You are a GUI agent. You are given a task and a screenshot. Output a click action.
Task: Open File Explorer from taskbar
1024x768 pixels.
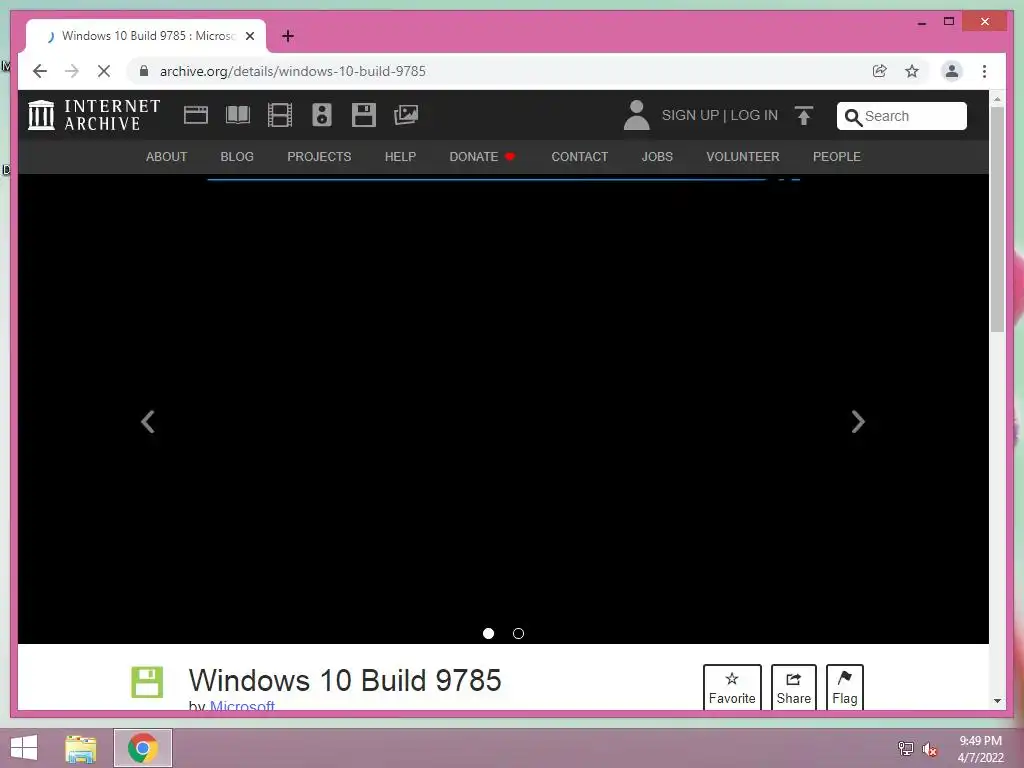tap(81, 748)
